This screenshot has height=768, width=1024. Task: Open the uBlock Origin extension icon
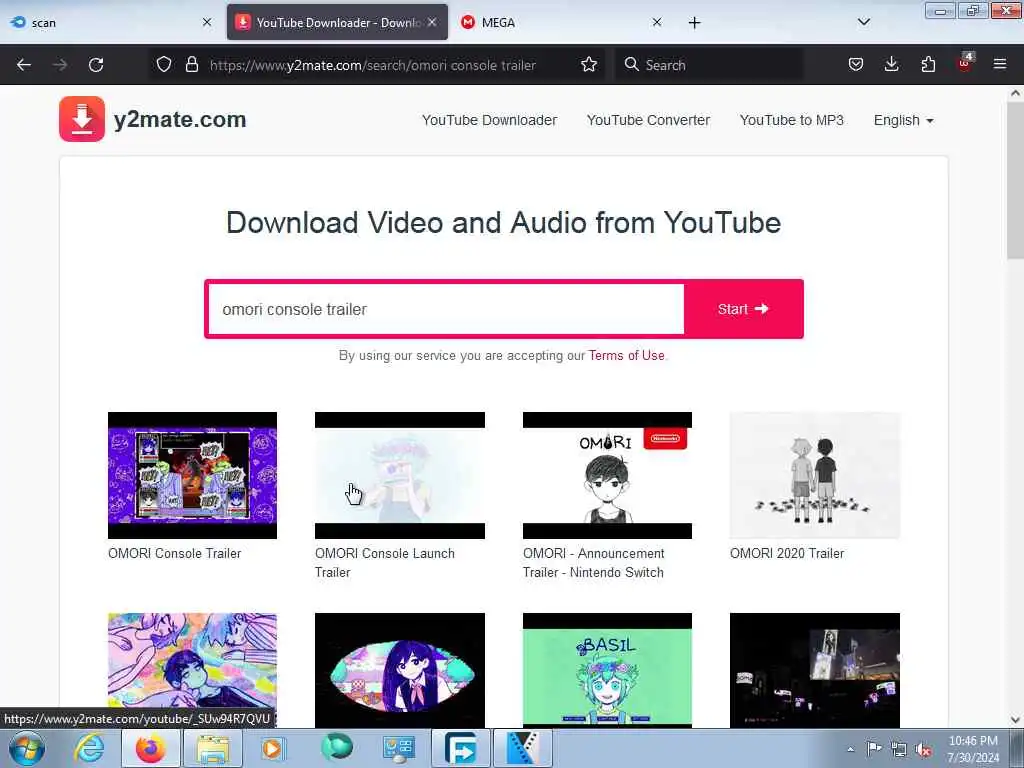tap(965, 63)
